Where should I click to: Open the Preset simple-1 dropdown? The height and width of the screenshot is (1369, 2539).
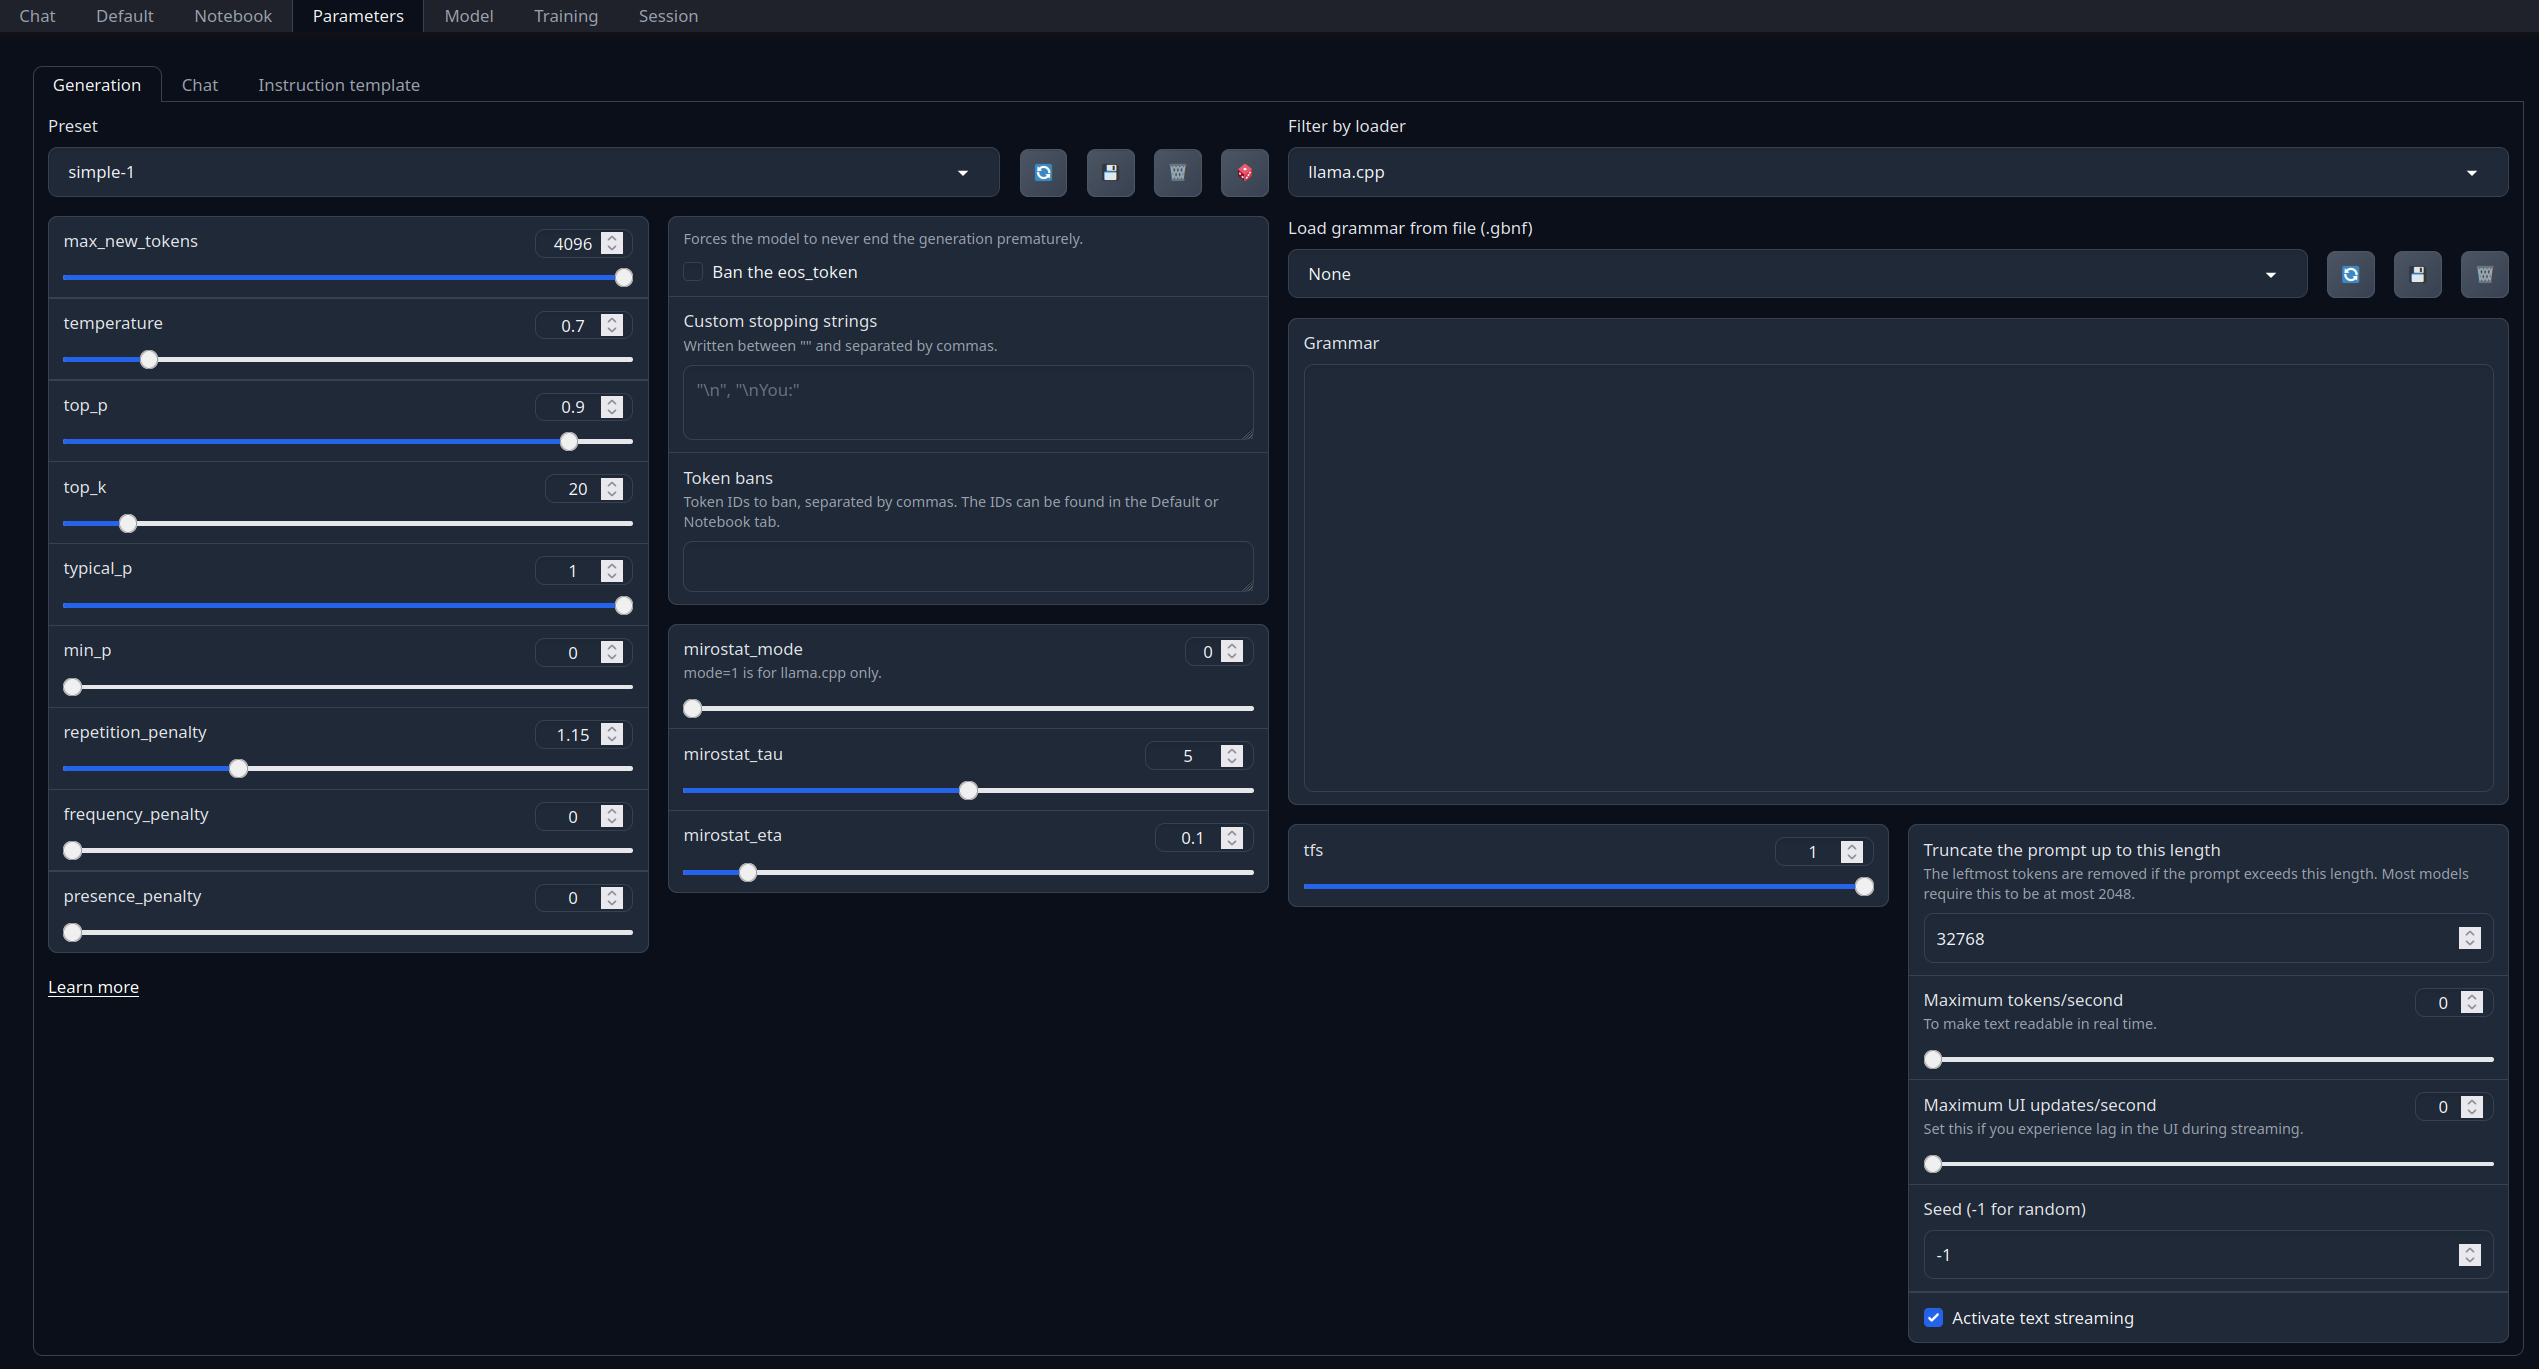[x=523, y=173]
